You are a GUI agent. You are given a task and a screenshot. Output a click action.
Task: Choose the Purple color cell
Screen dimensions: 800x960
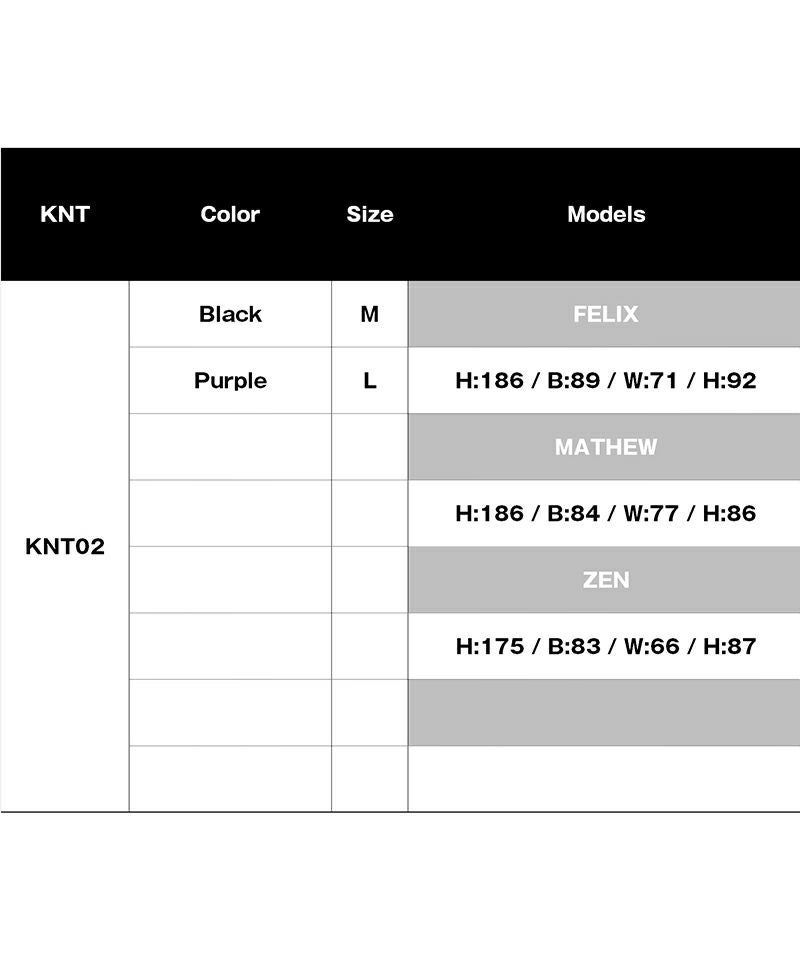click(230, 381)
